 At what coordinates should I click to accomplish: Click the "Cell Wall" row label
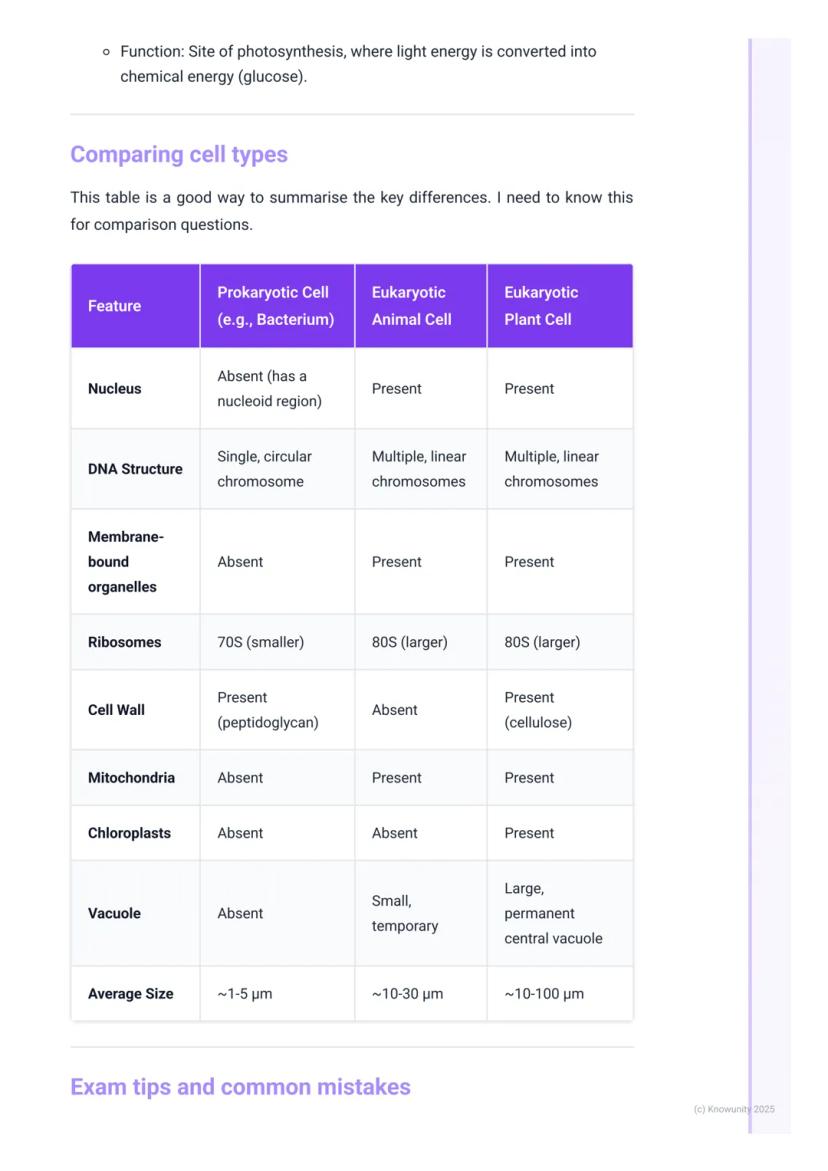116,710
